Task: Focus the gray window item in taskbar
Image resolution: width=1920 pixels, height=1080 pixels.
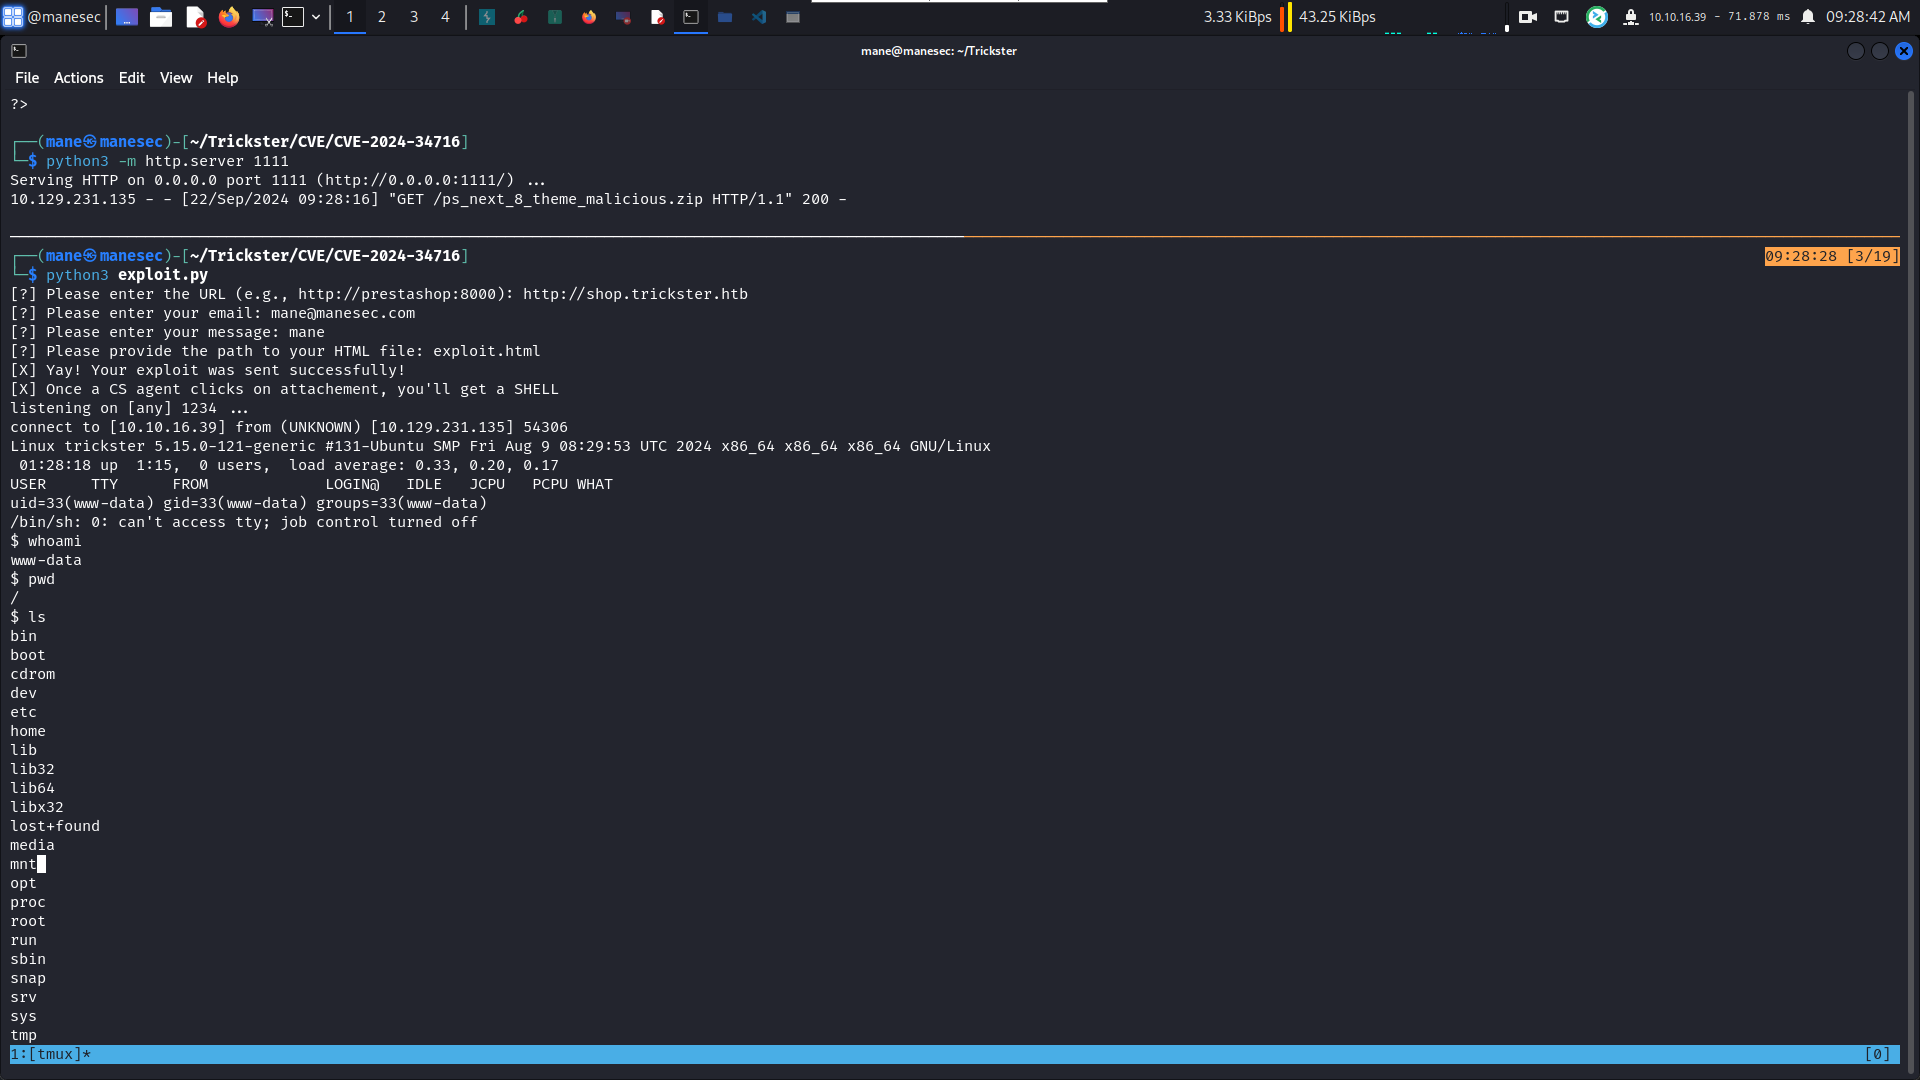Action: pos(793,17)
